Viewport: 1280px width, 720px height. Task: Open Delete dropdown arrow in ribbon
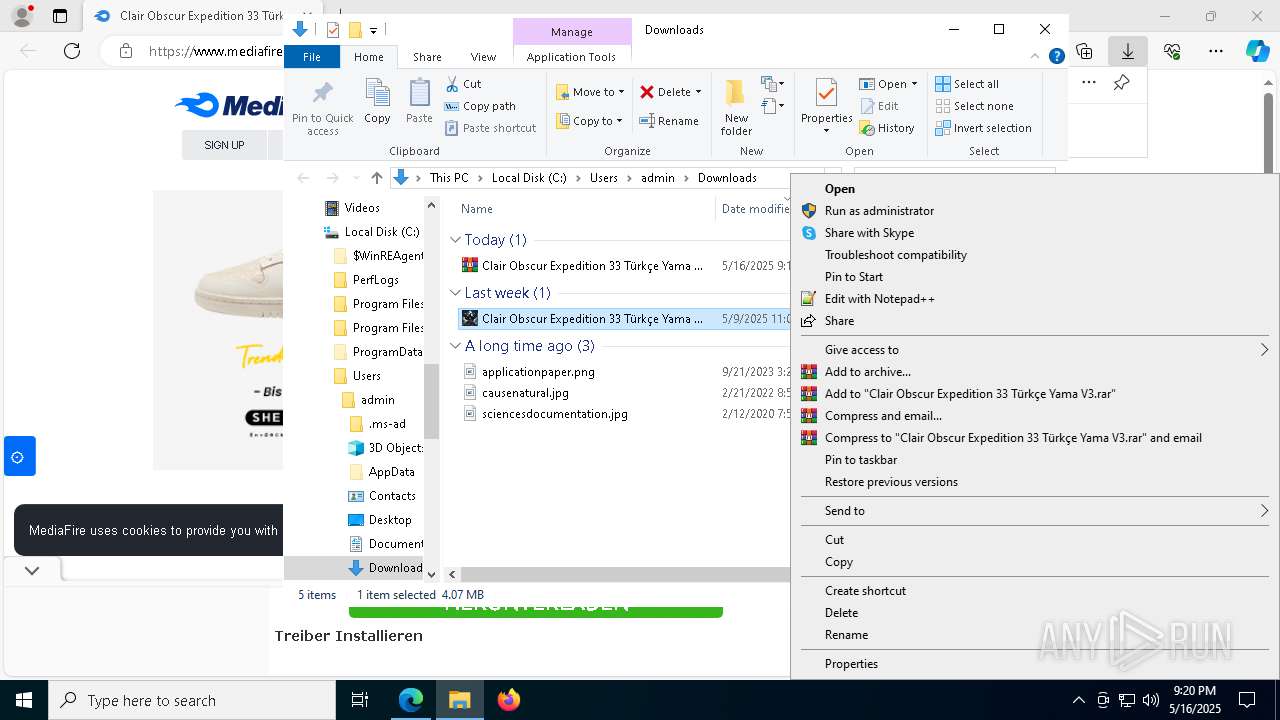[698, 92]
